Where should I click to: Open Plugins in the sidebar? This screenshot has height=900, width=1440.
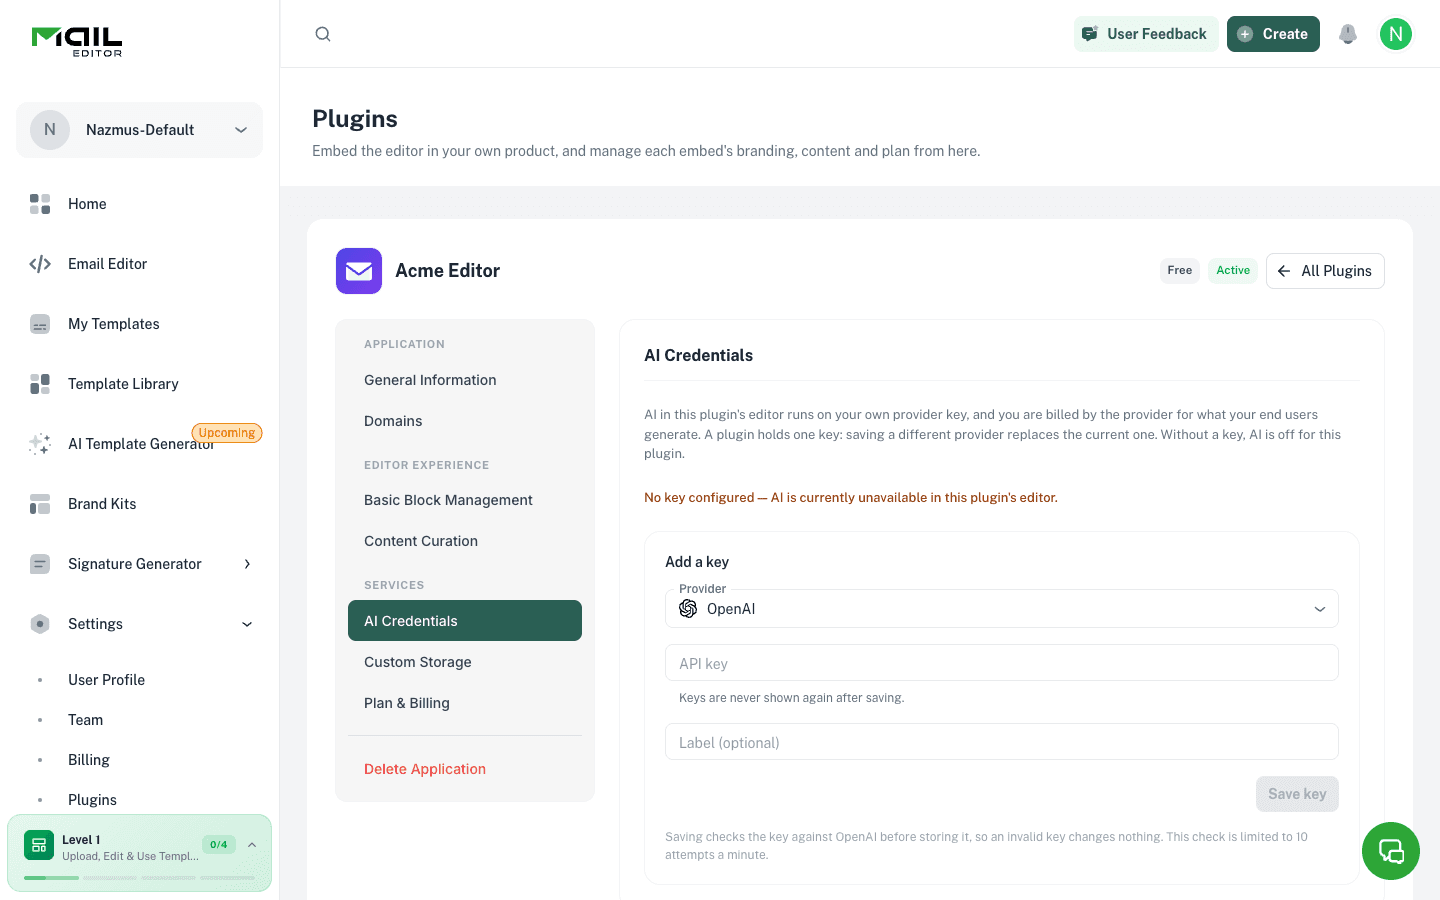92,800
